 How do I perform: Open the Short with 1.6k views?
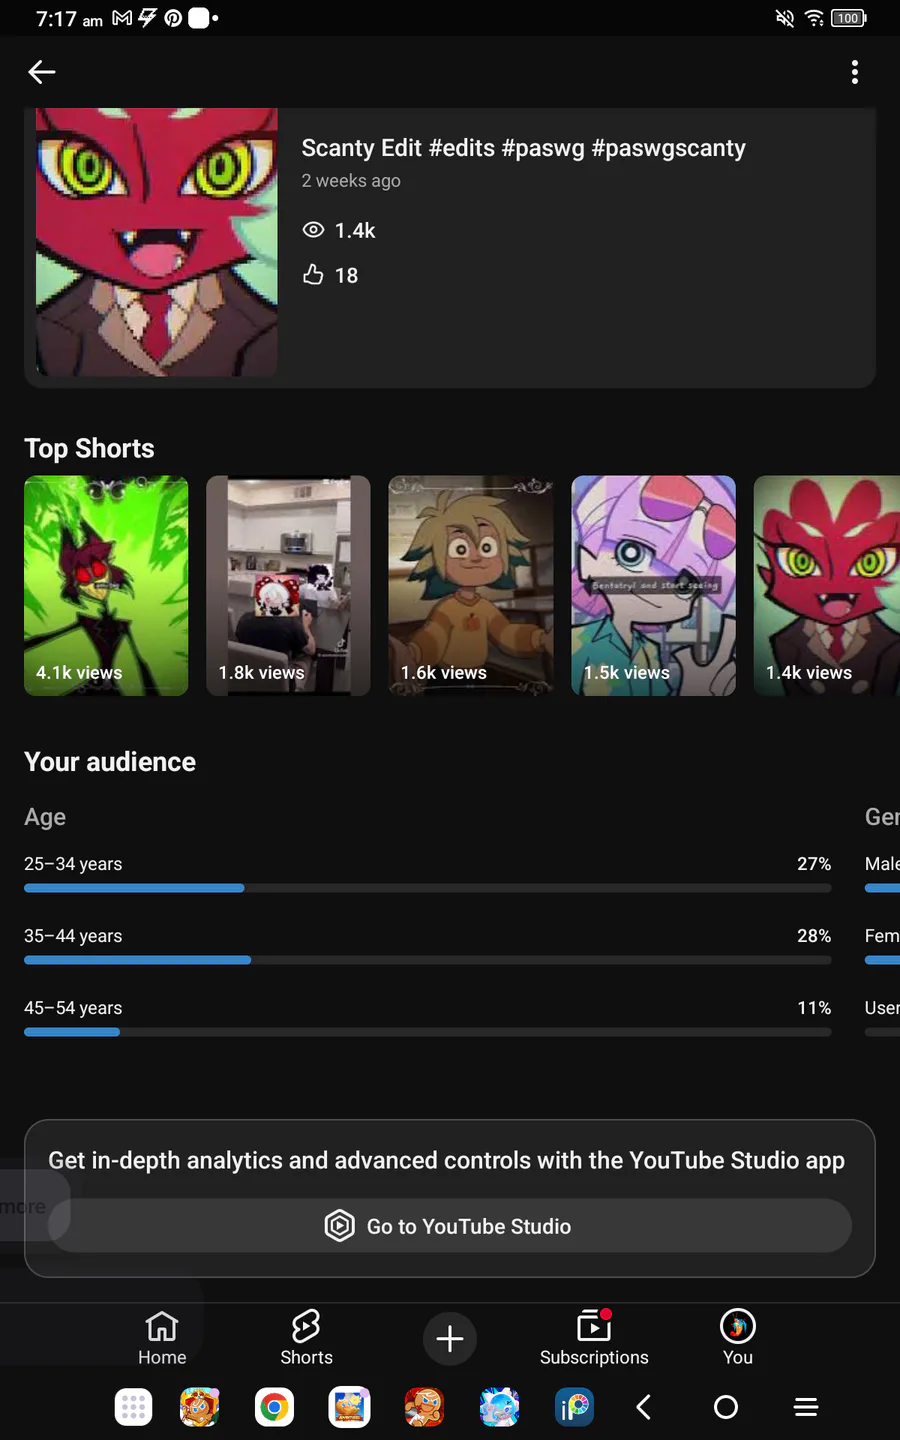pyautogui.click(x=471, y=585)
